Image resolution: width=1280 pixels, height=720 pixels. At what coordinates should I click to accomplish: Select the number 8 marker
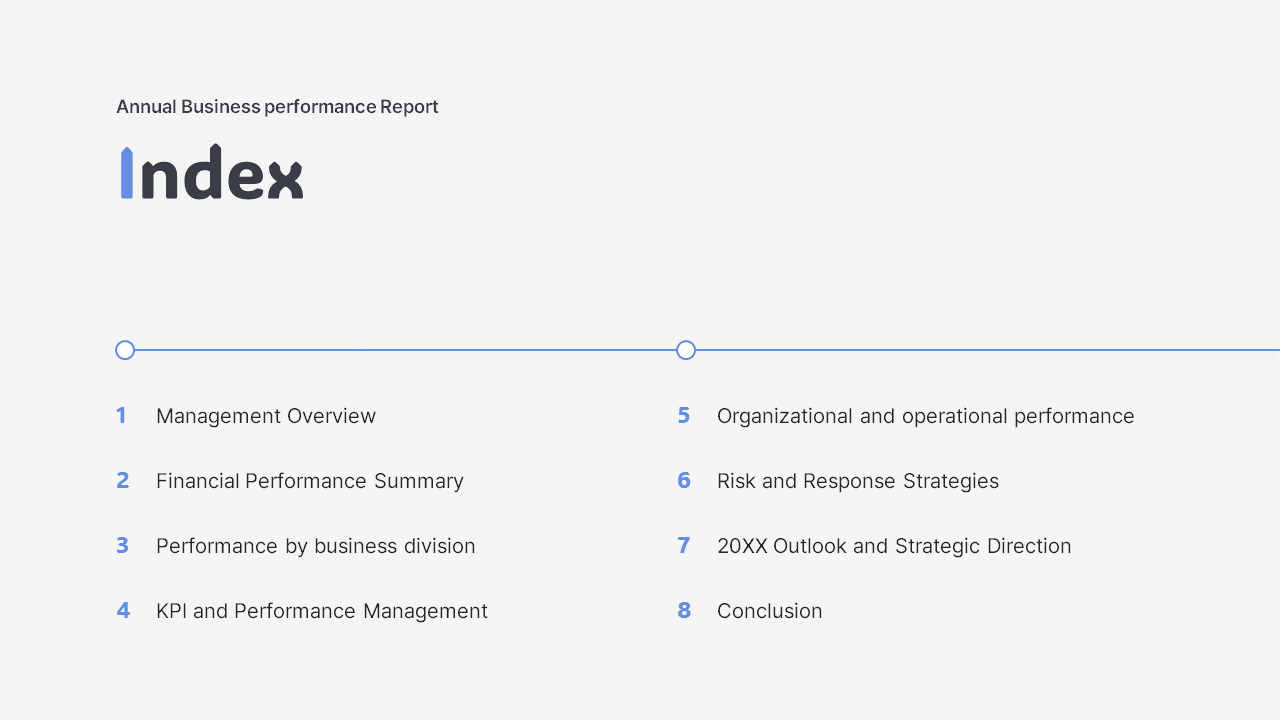pos(684,611)
